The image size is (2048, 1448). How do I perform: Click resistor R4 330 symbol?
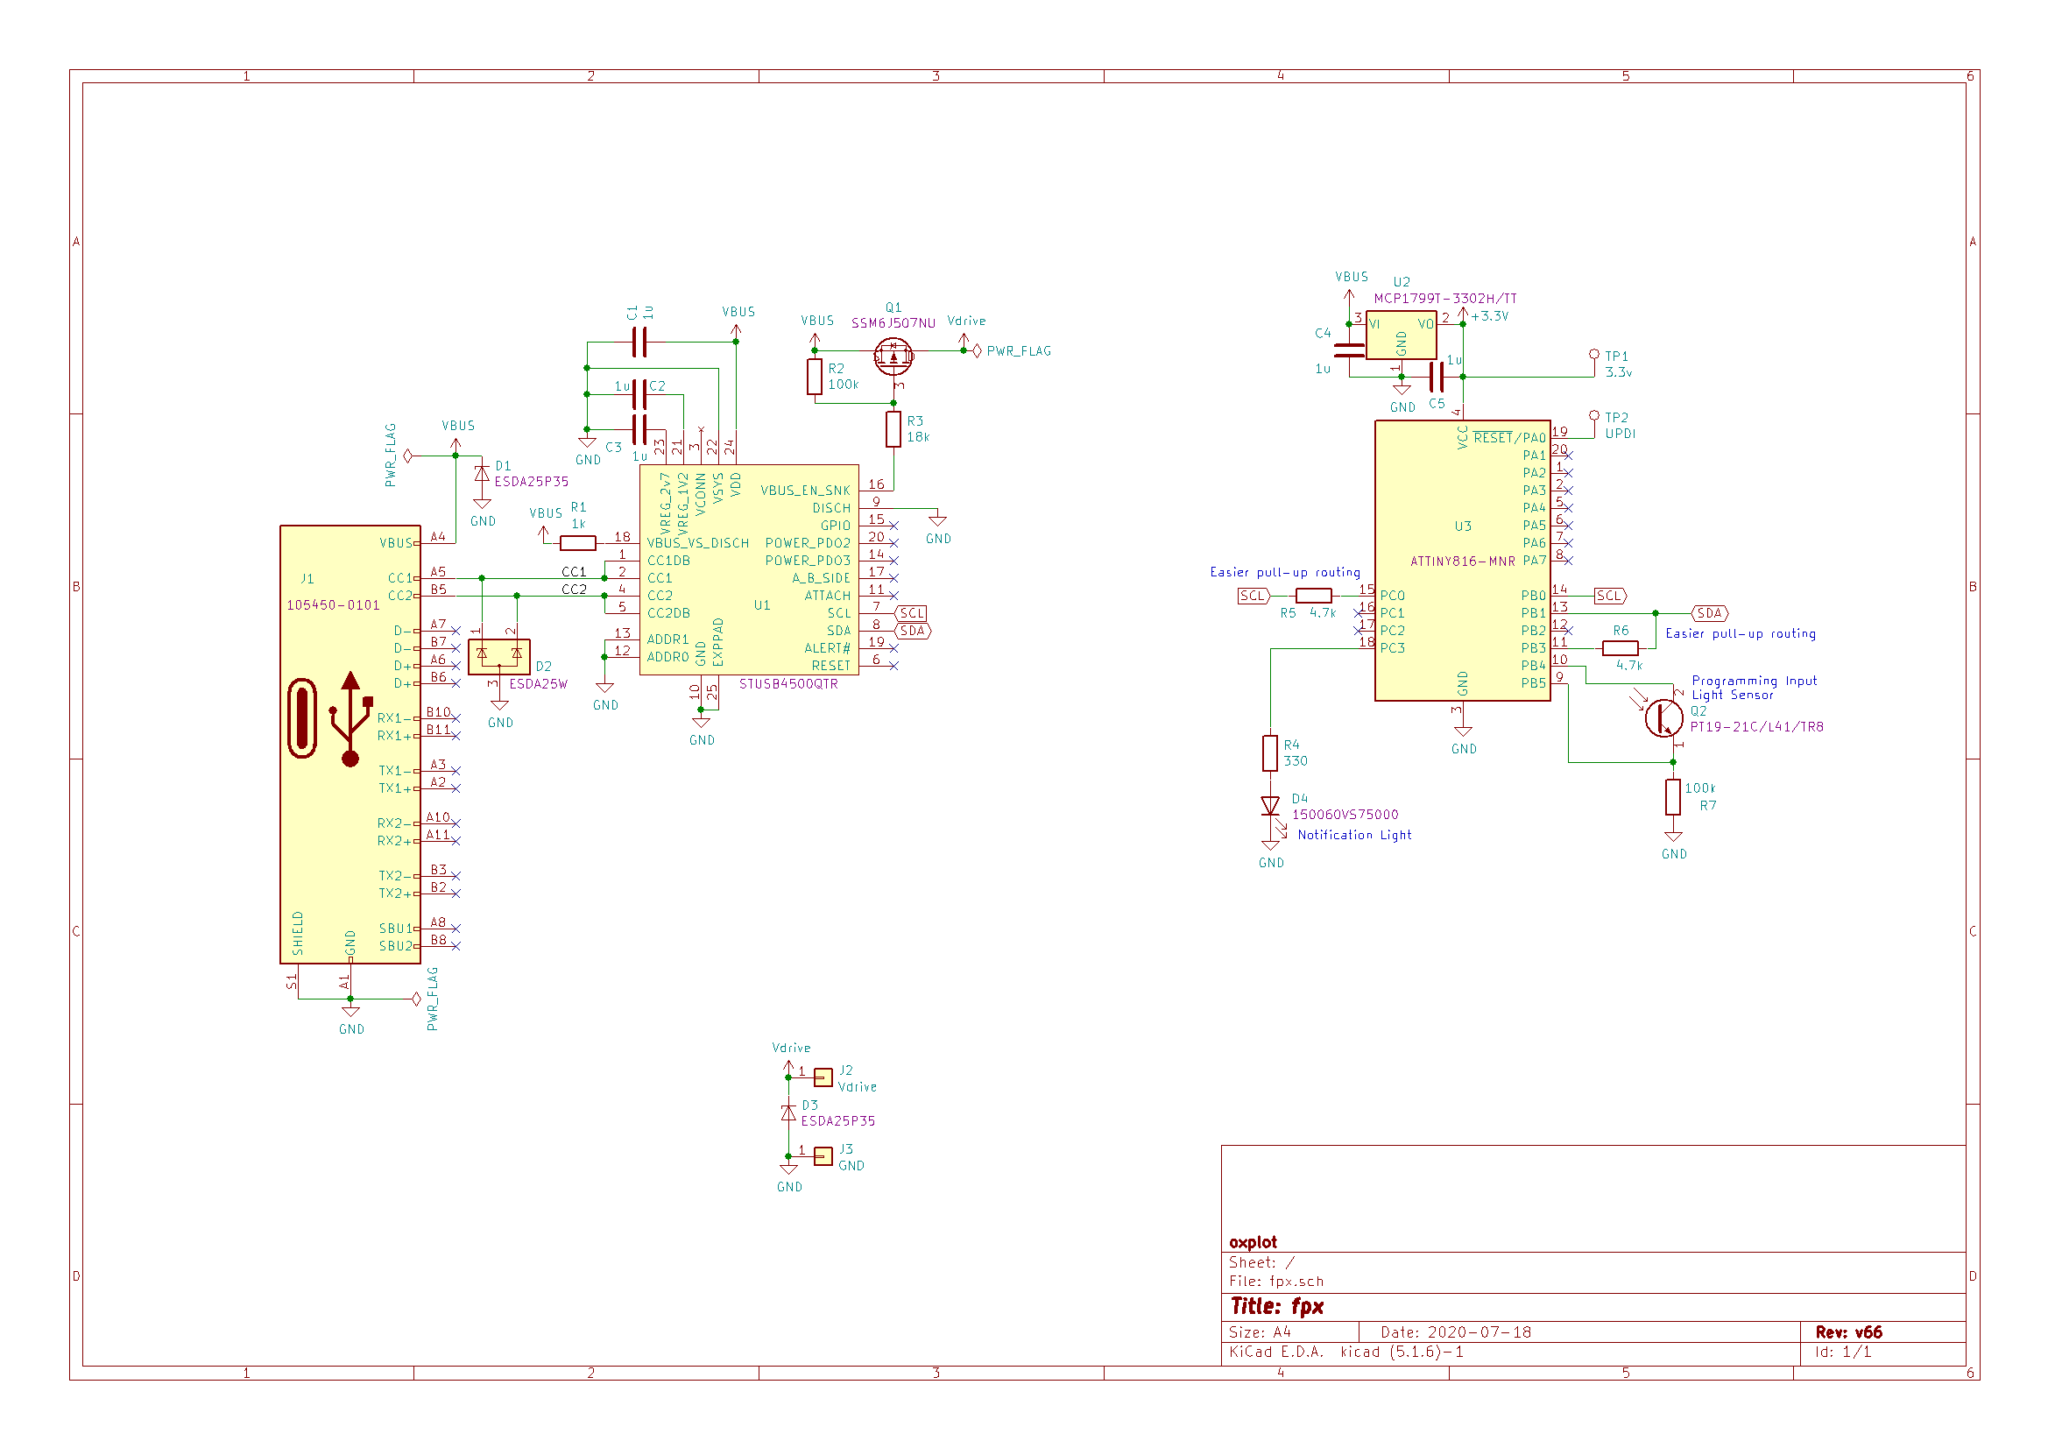point(1270,753)
